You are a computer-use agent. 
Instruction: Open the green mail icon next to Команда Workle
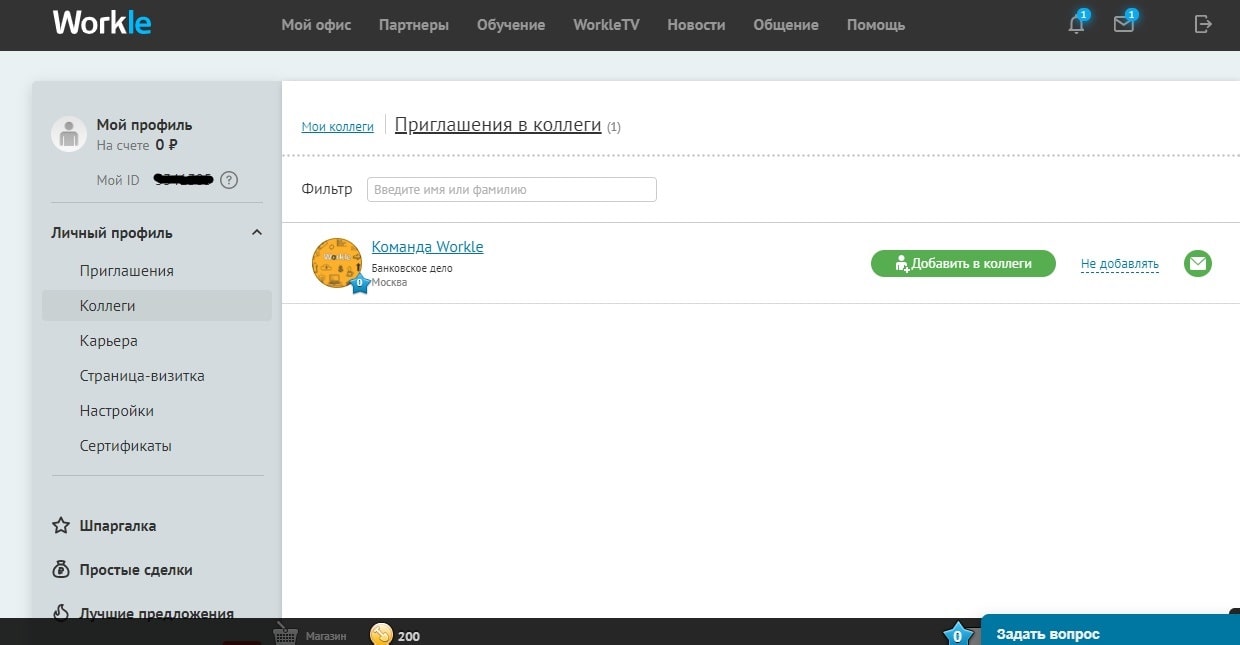tap(1197, 263)
